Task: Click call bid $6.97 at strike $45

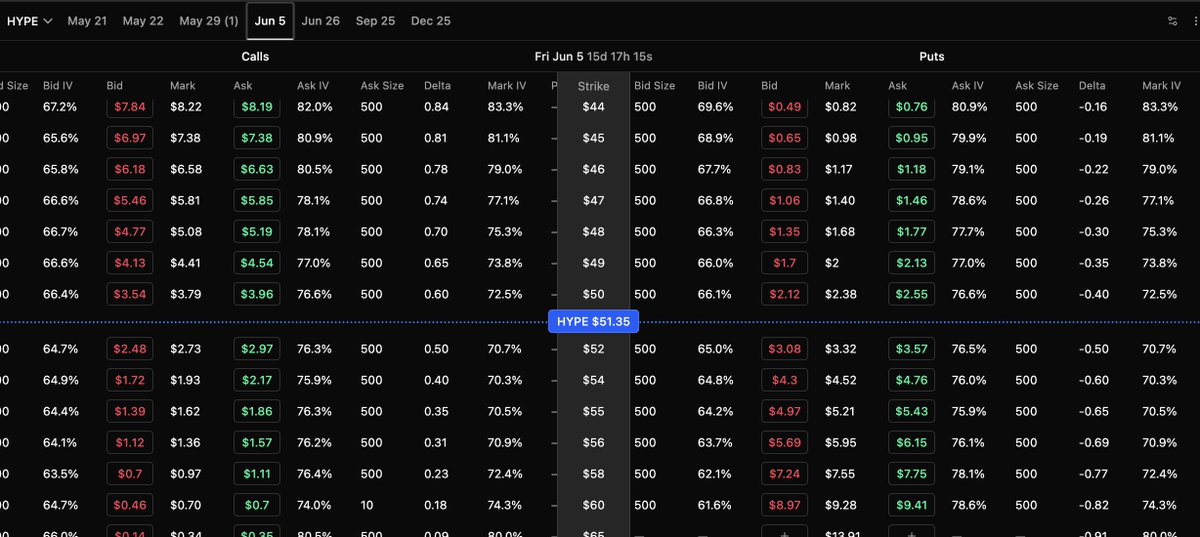Action: [130, 137]
